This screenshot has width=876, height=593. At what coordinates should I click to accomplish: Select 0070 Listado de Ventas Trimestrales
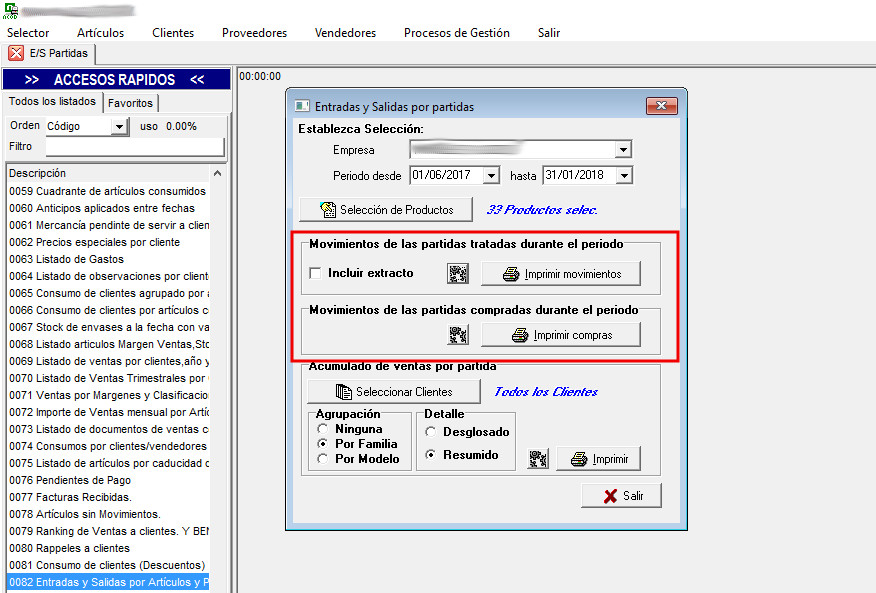pos(108,378)
